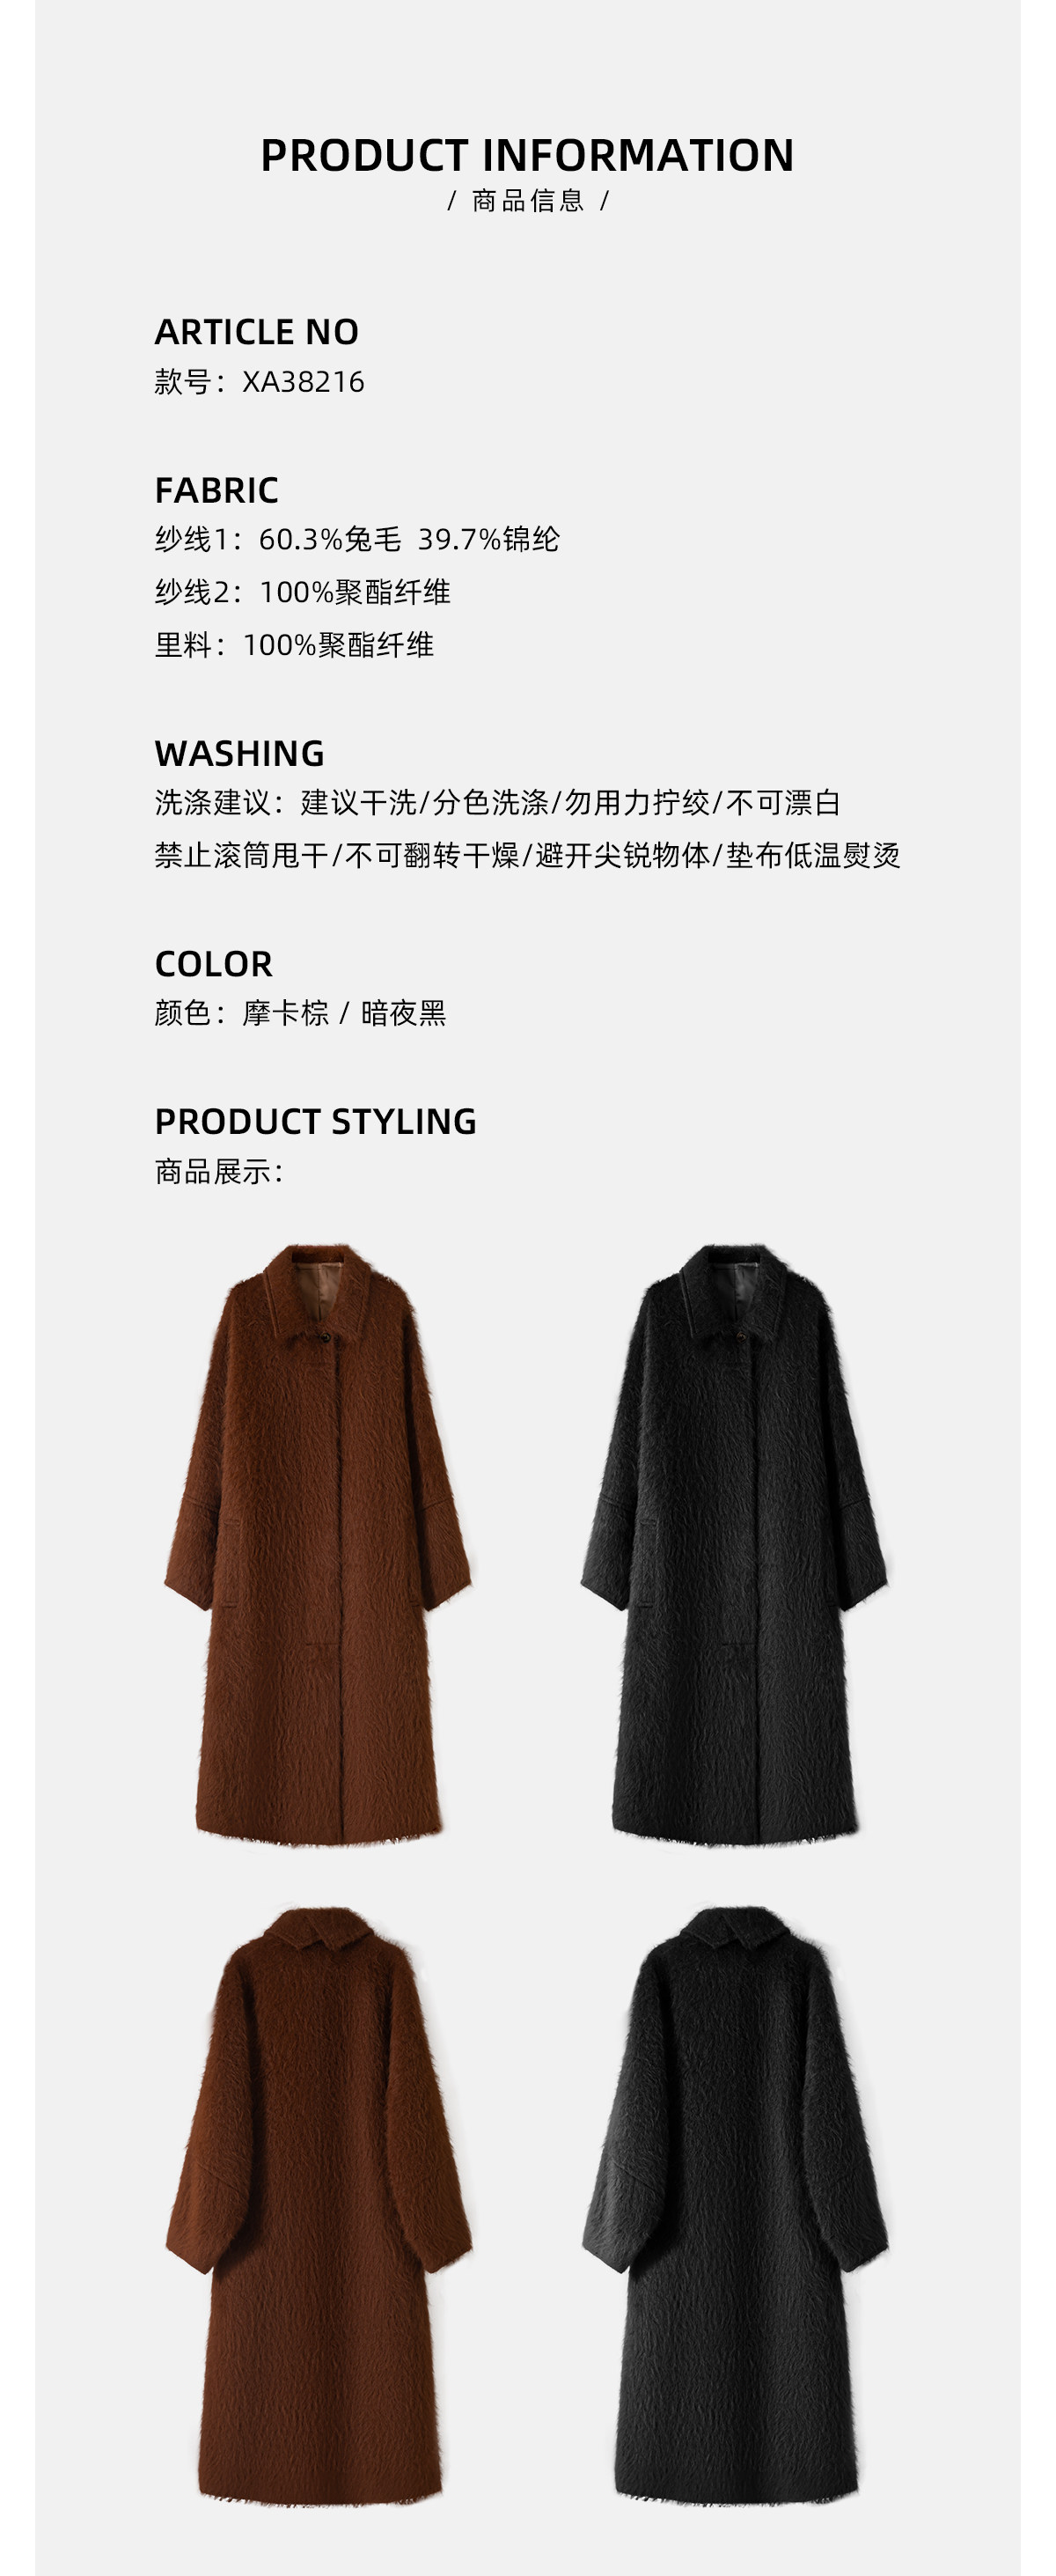The width and height of the screenshot is (1056, 2576).
Task: Click the ARTICLE NO heading
Action: click(256, 332)
